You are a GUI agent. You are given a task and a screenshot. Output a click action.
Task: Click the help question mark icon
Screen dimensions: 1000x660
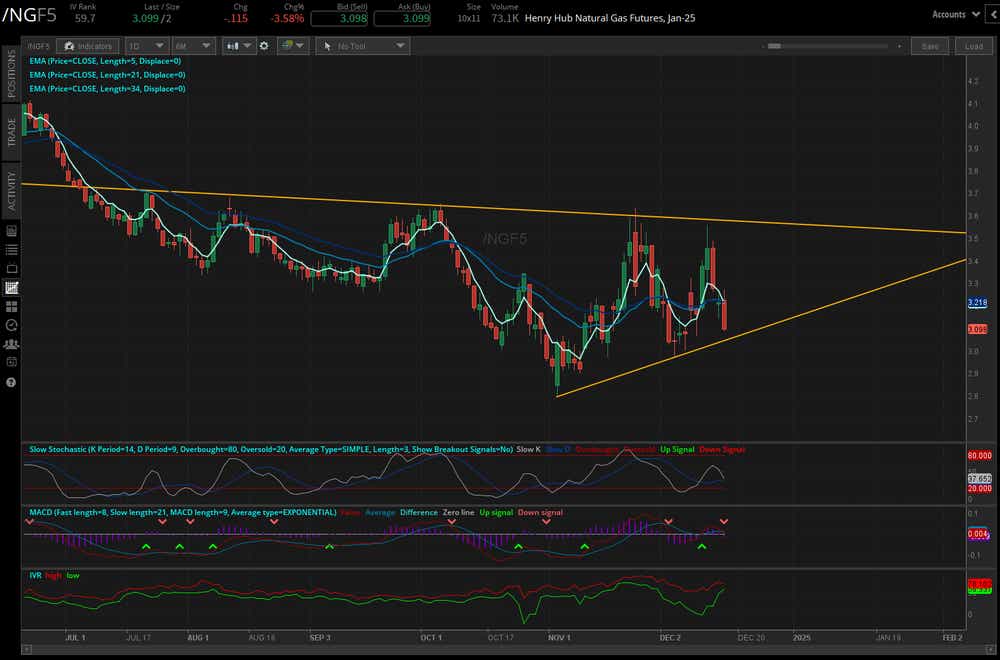point(11,382)
